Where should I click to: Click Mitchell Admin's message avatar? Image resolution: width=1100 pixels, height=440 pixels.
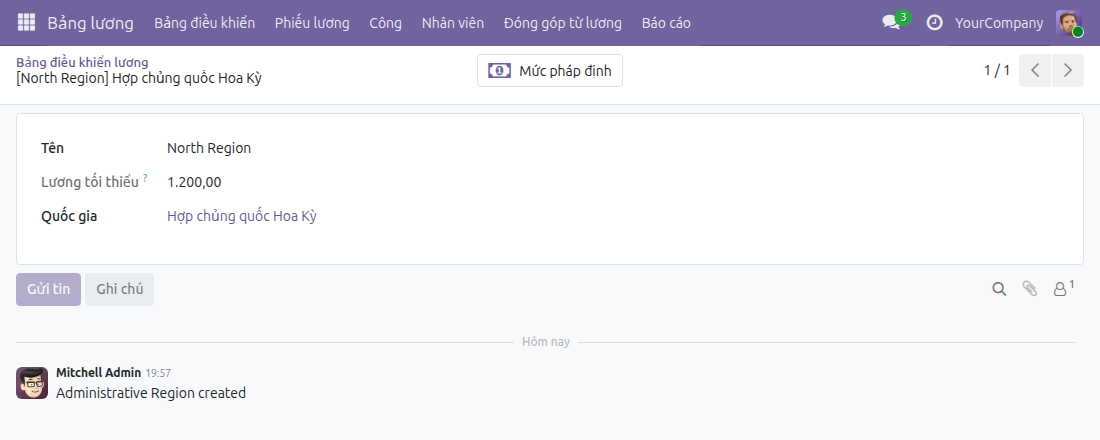point(32,382)
